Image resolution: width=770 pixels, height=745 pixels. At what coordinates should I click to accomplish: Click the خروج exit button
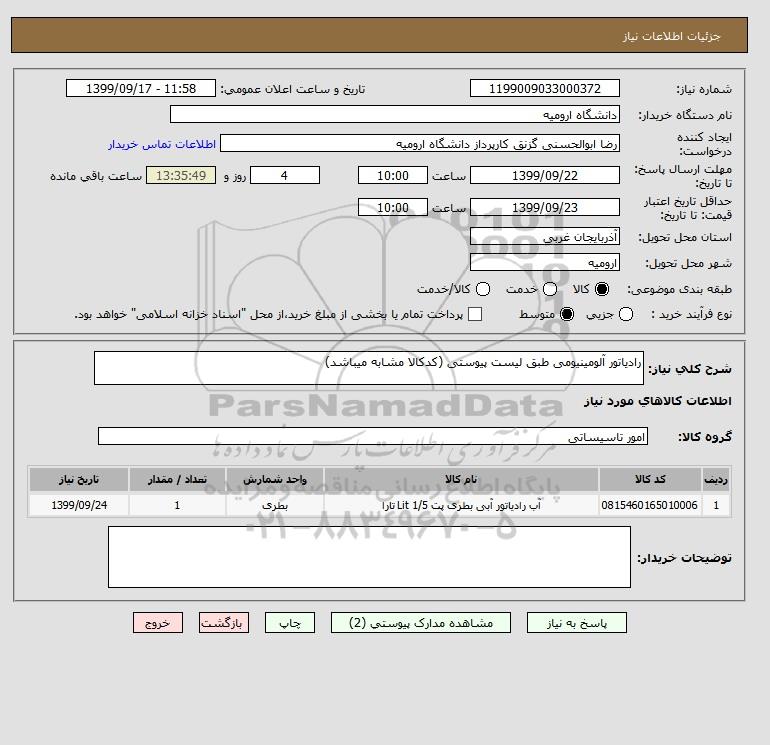coord(158,623)
